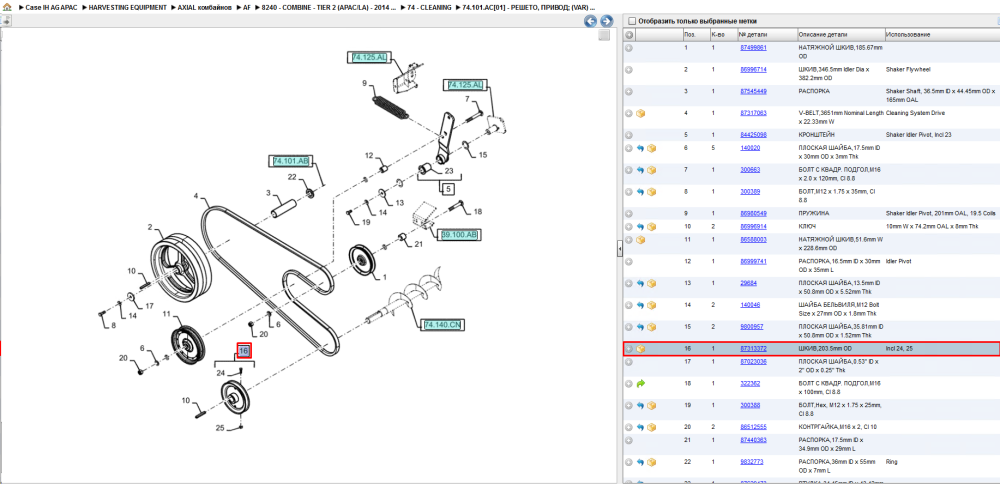Open '8240 - COMBINE - TIER 2' breadcrumb
The image size is (1000, 484).
[x=328, y=7]
